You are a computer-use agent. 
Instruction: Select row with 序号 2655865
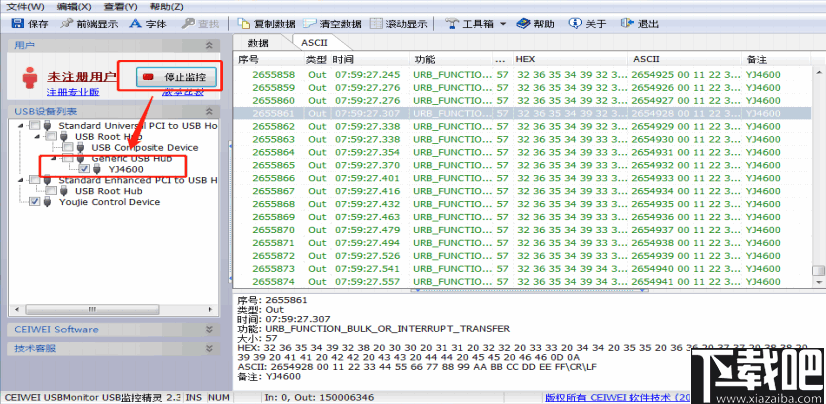pos(523,165)
